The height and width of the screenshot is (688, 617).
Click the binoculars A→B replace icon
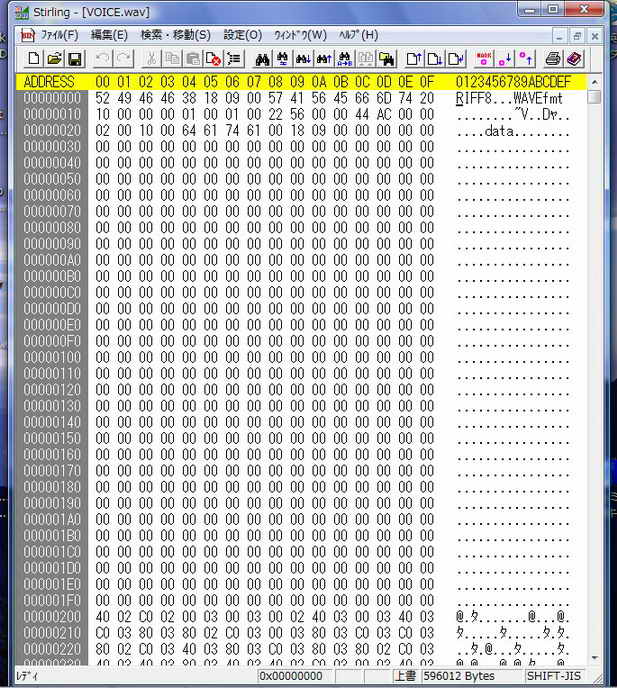[344, 59]
